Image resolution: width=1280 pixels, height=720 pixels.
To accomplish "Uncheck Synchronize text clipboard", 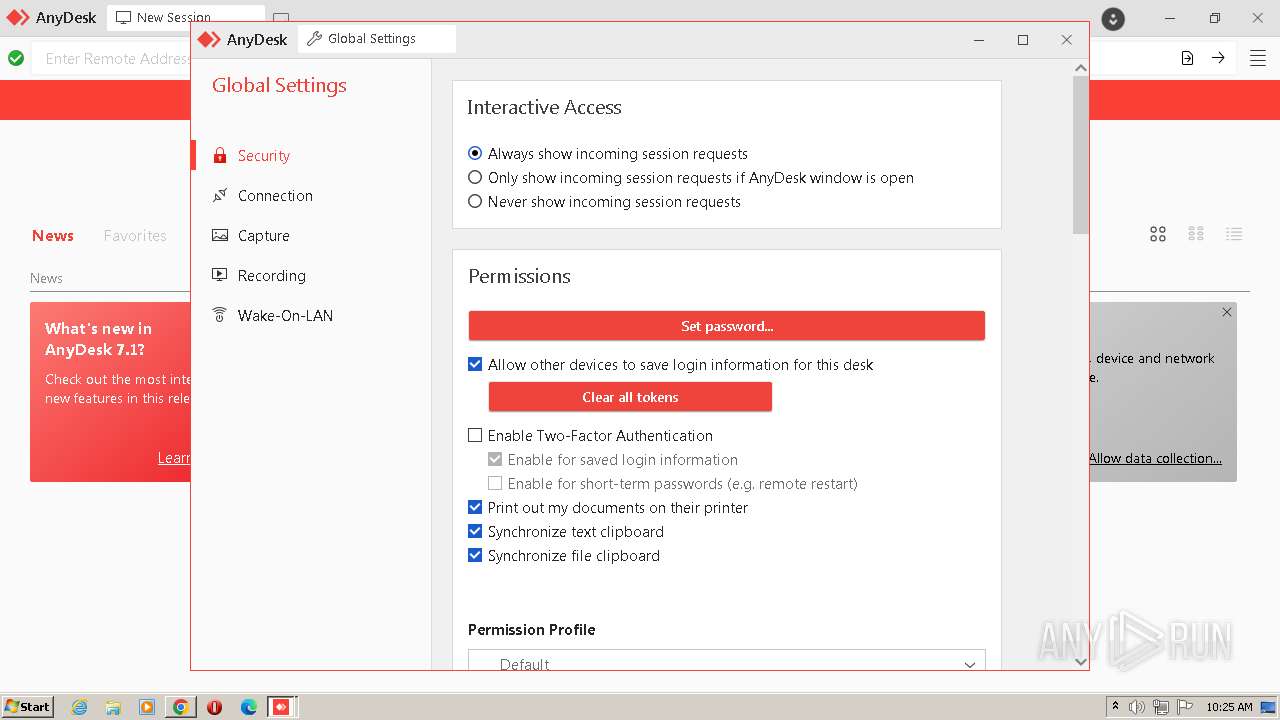I will click(x=475, y=532).
